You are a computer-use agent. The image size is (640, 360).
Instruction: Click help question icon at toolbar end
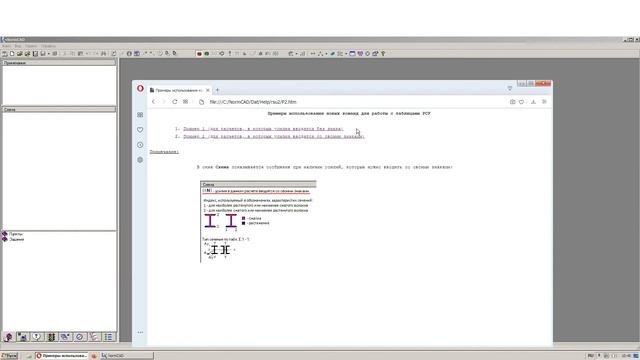pyautogui.click(x=383, y=53)
